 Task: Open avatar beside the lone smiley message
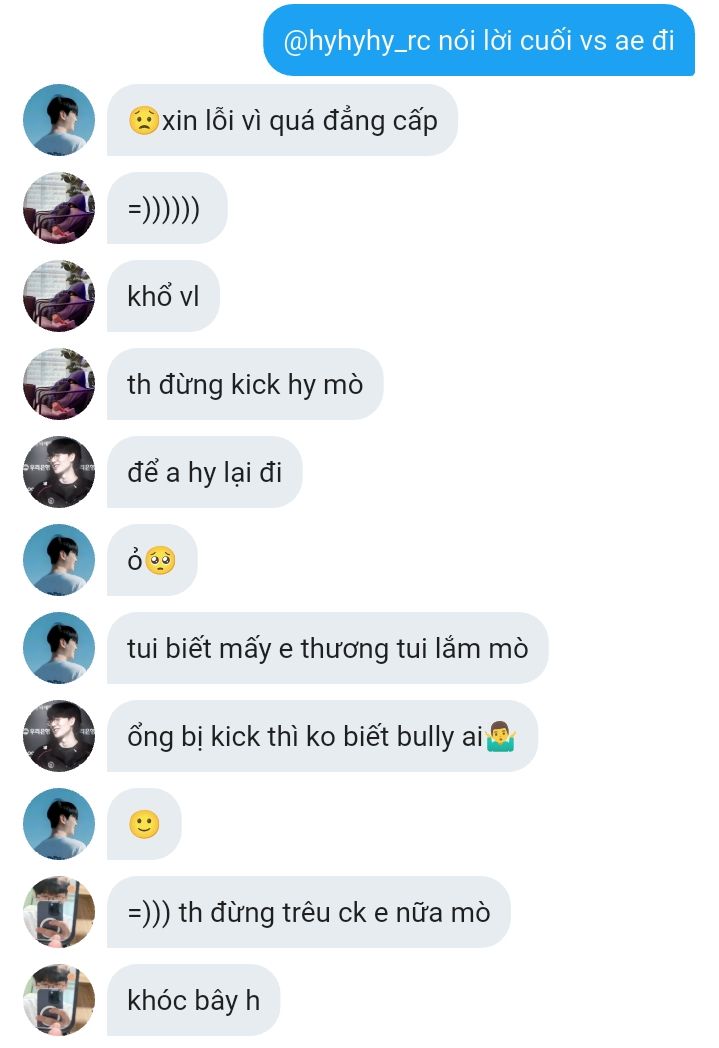point(59,824)
